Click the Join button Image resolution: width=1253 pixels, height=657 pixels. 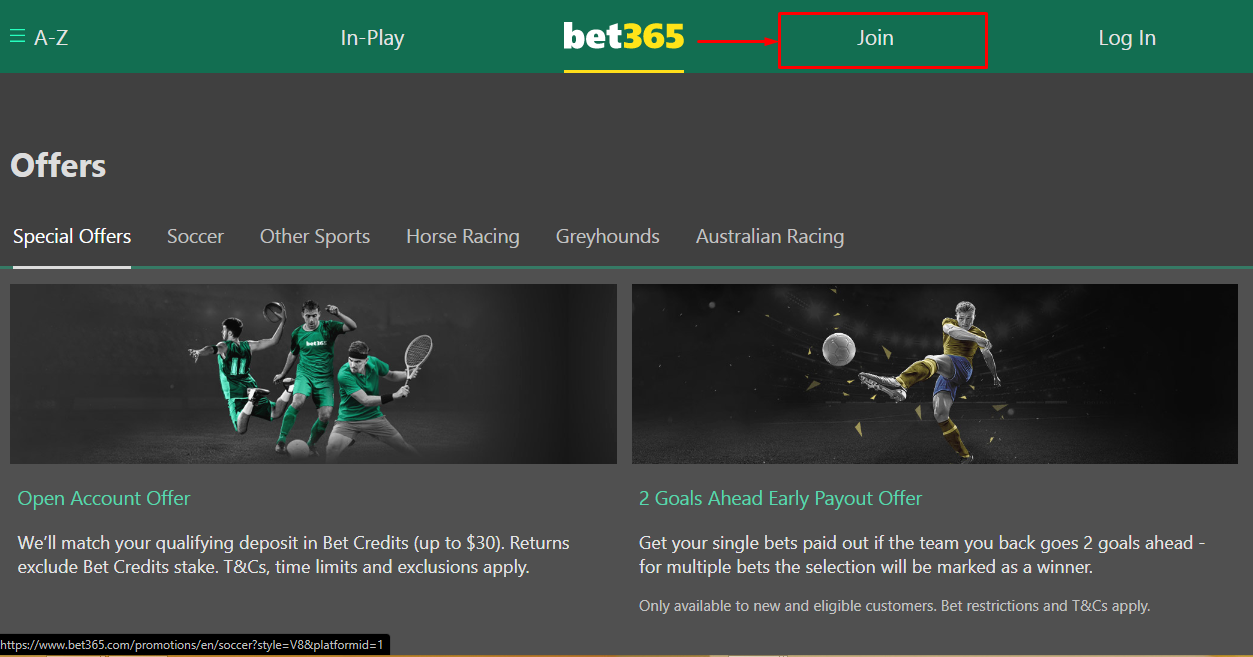click(875, 38)
